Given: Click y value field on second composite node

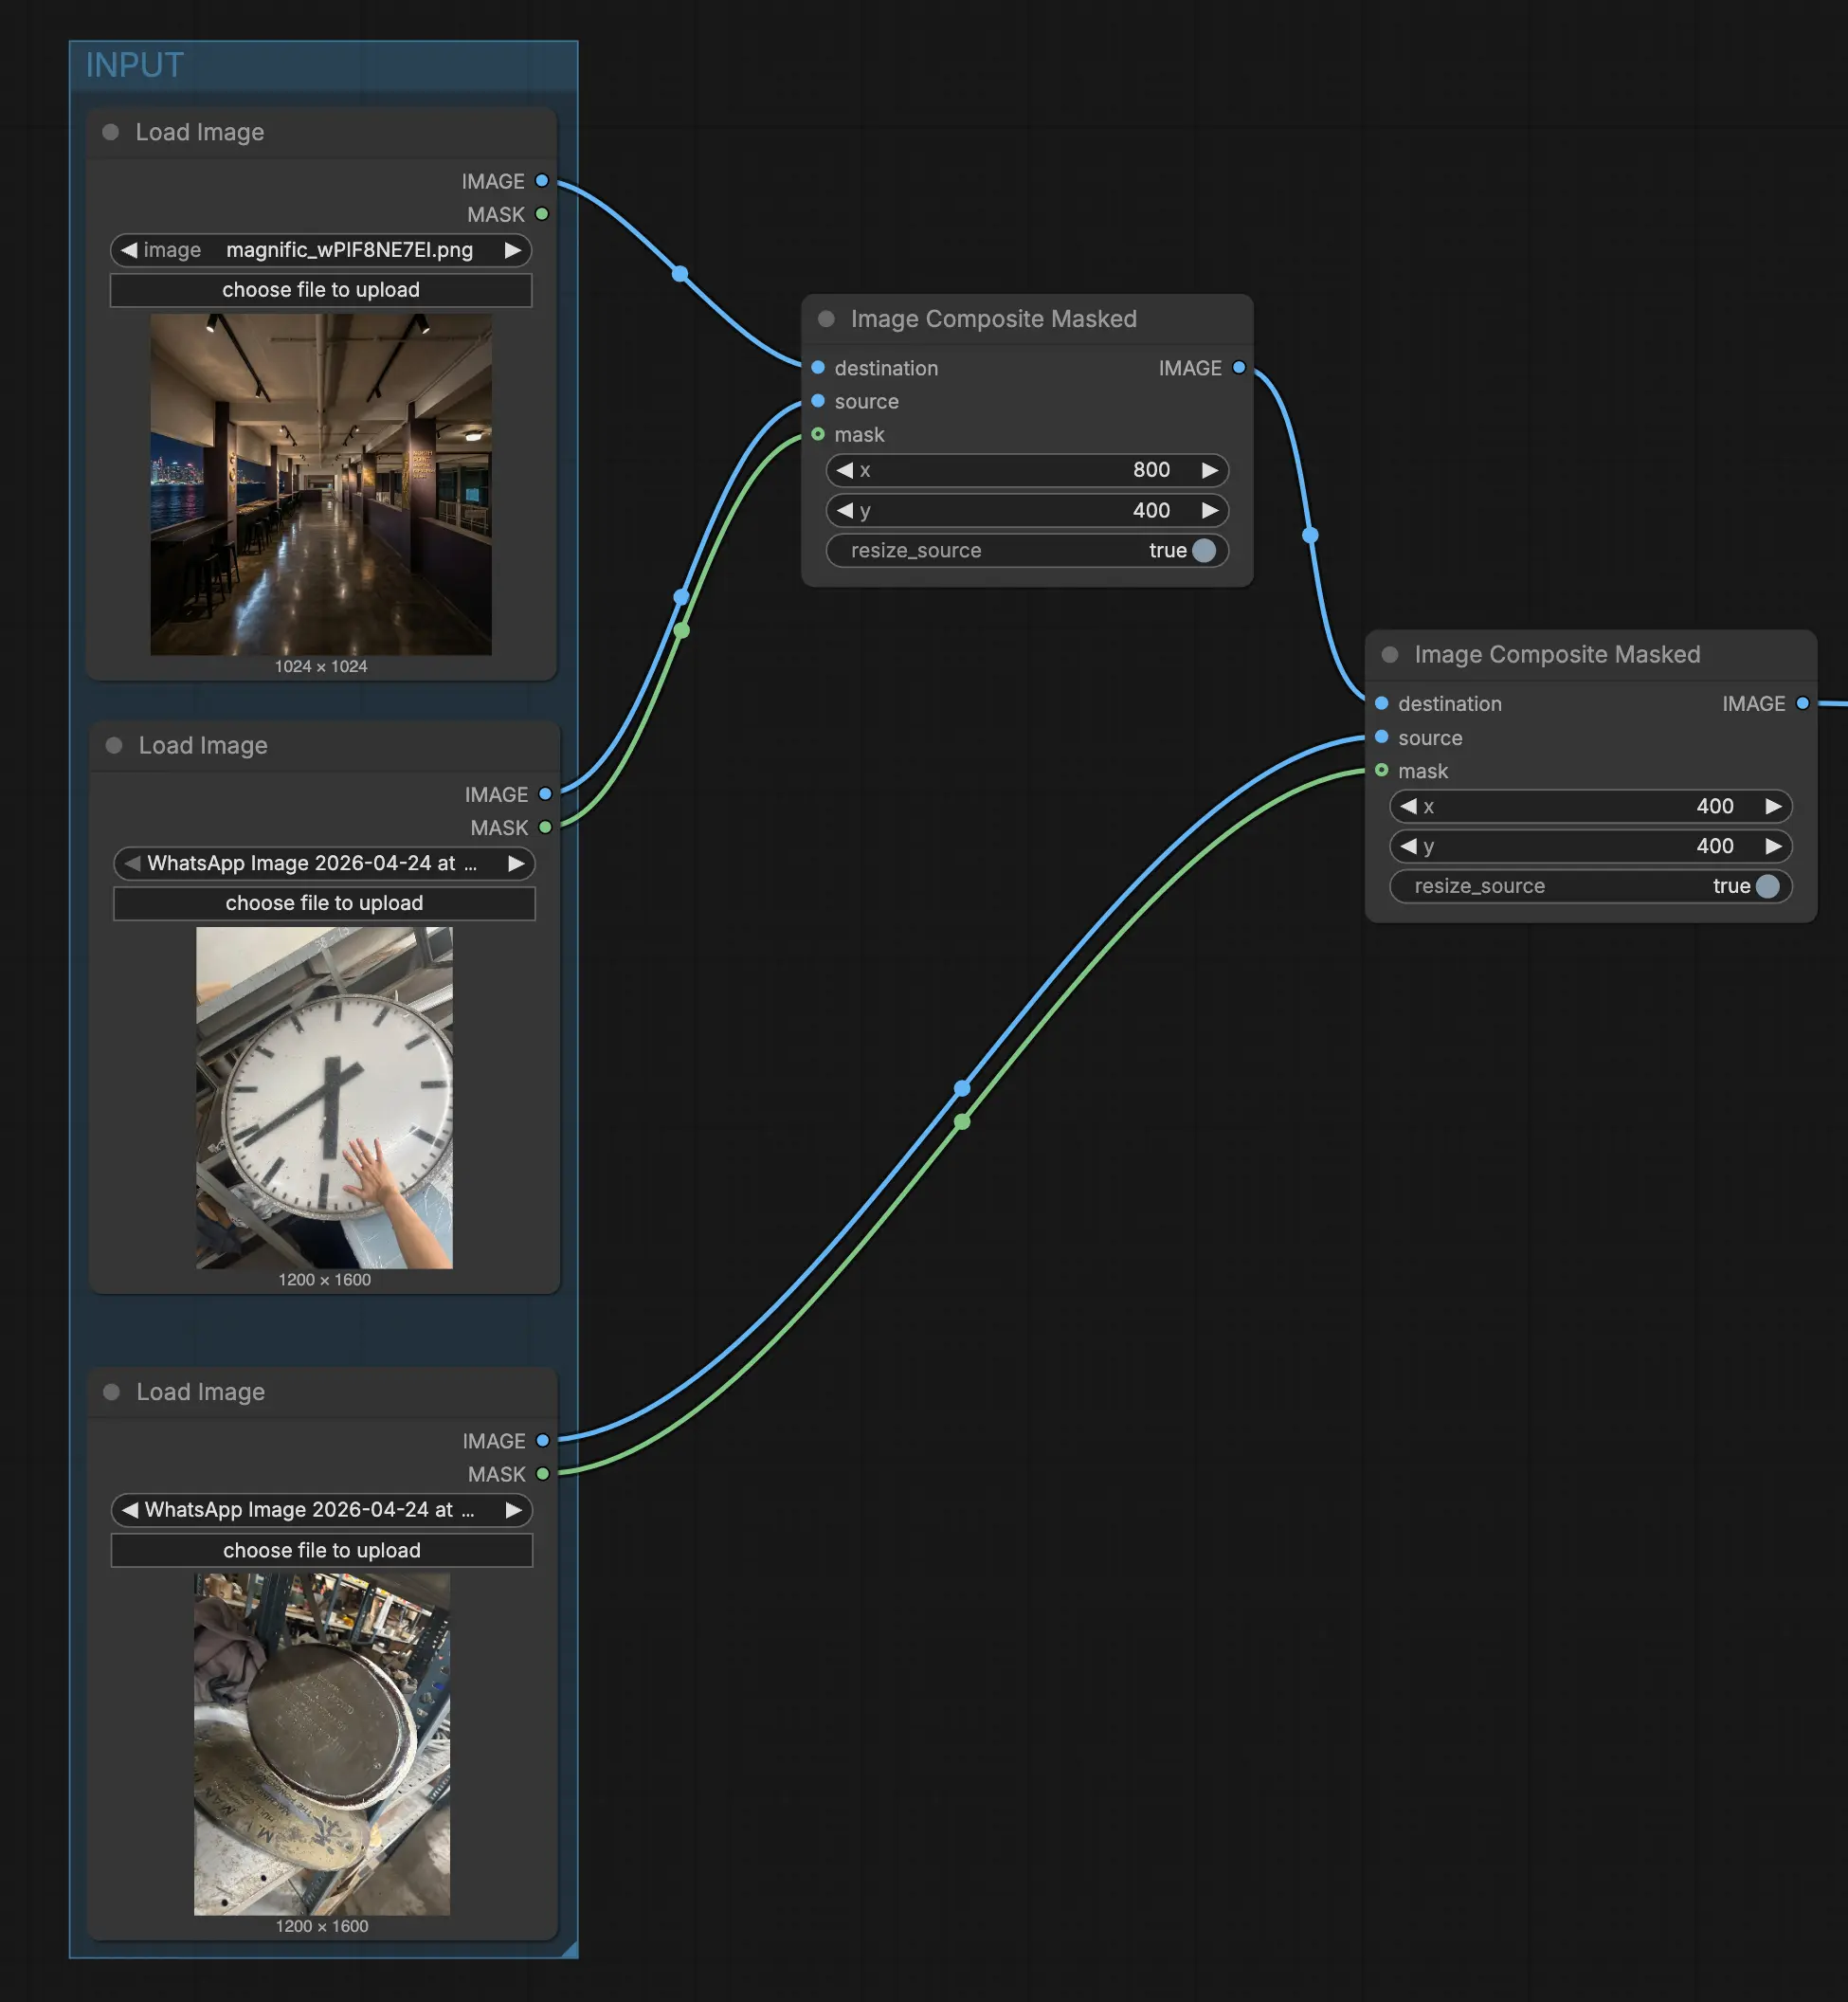Looking at the screenshot, I should click(x=1591, y=846).
